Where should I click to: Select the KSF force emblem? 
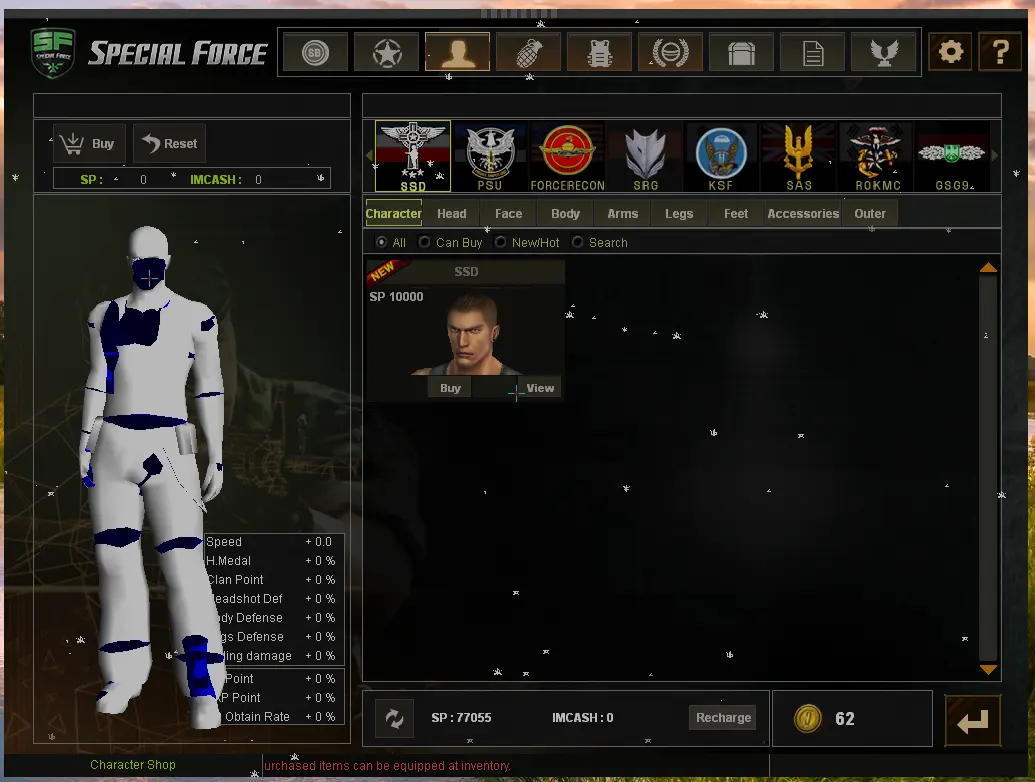tap(721, 157)
